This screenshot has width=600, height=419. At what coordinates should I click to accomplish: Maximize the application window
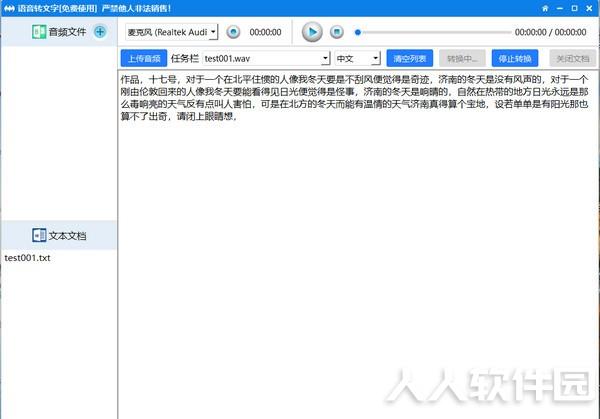[x=574, y=8]
